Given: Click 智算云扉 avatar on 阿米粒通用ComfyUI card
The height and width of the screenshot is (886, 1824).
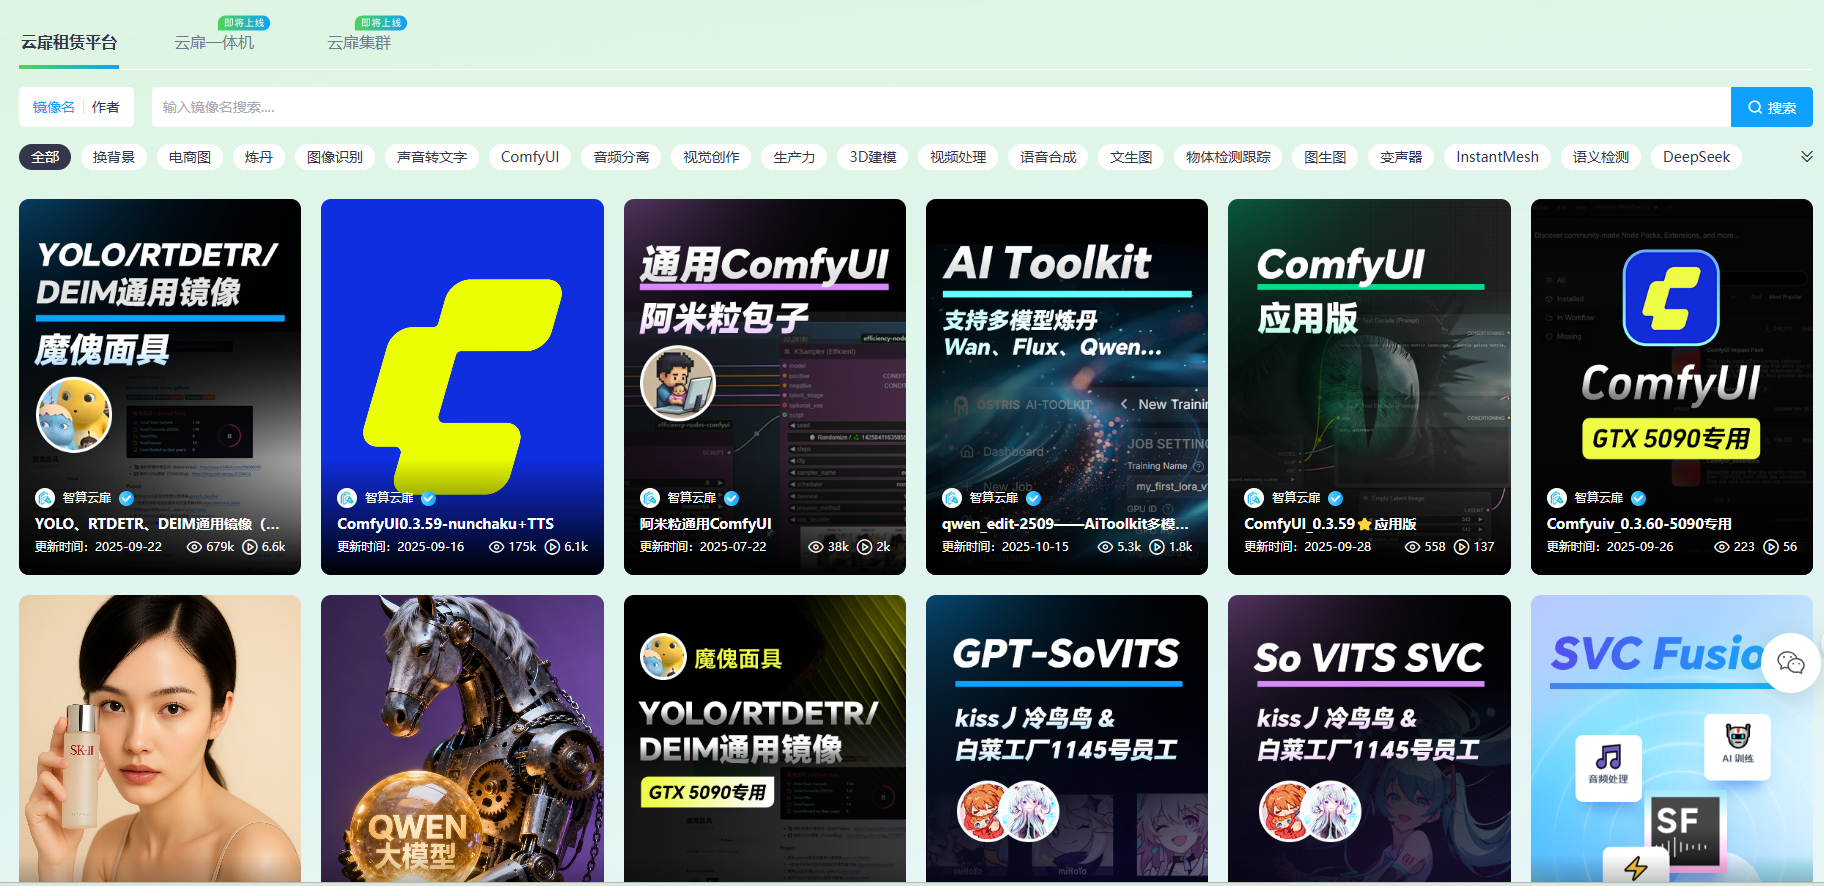Looking at the screenshot, I should [650, 498].
